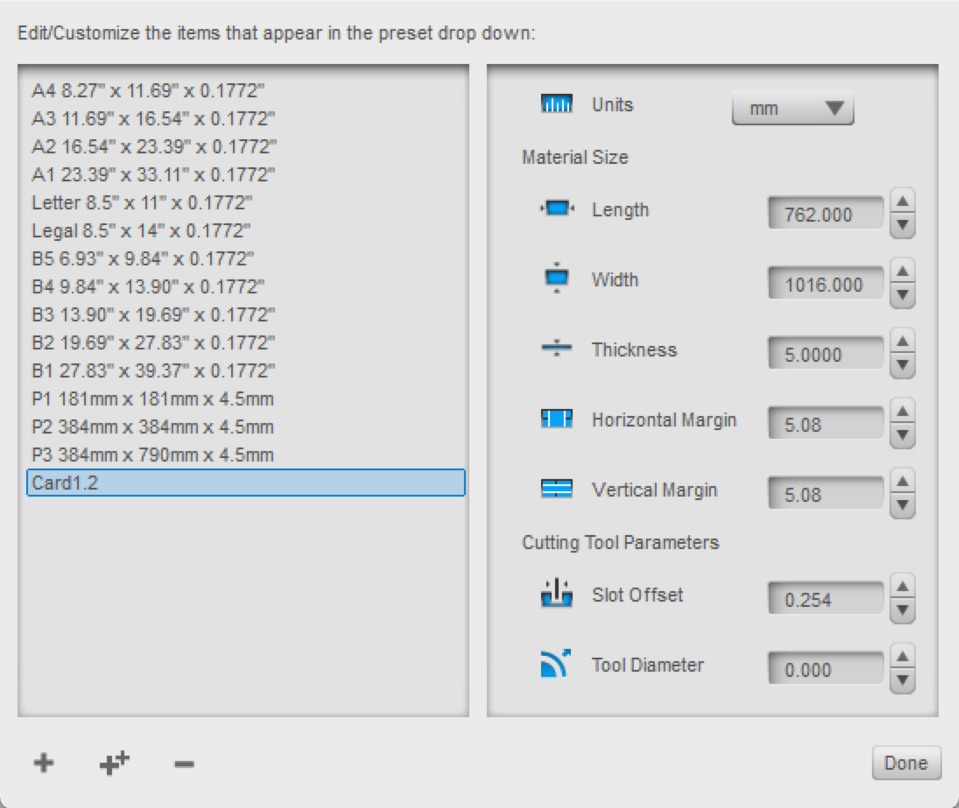
Task: Remove selected preset with minus icon
Action: coord(184,765)
